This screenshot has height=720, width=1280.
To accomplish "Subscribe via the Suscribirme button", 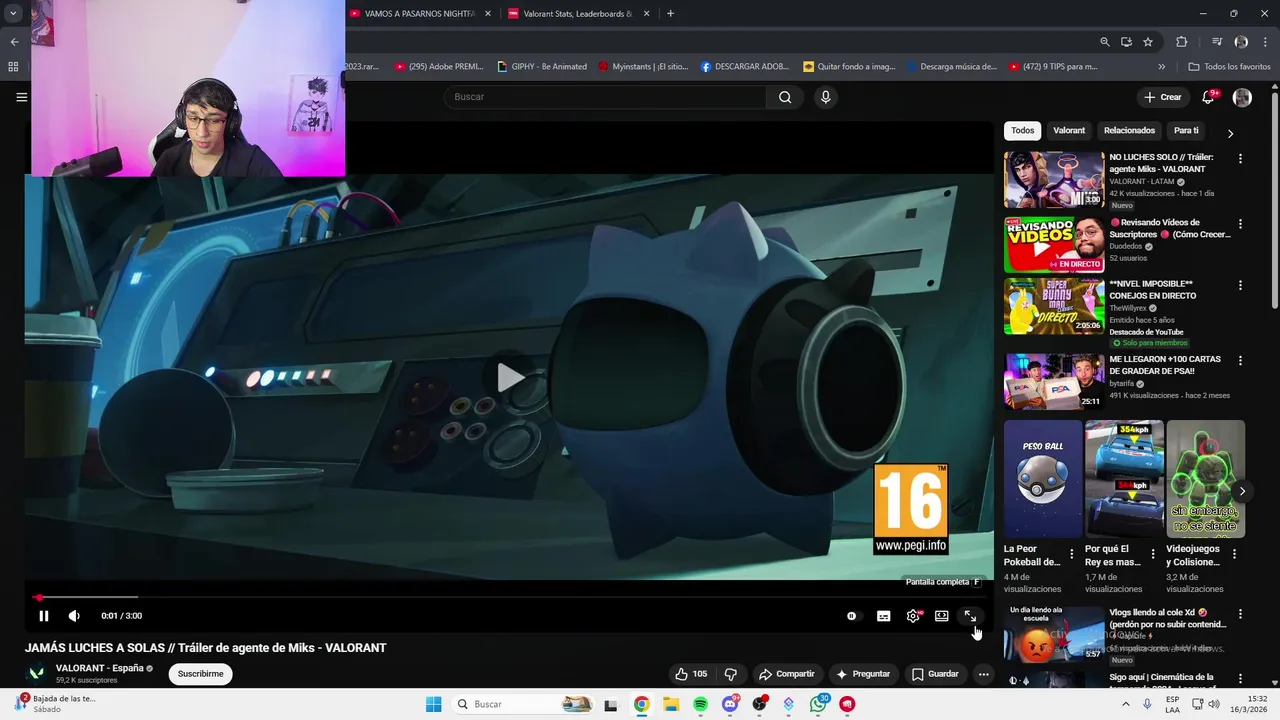I will [x=200, y=674].
